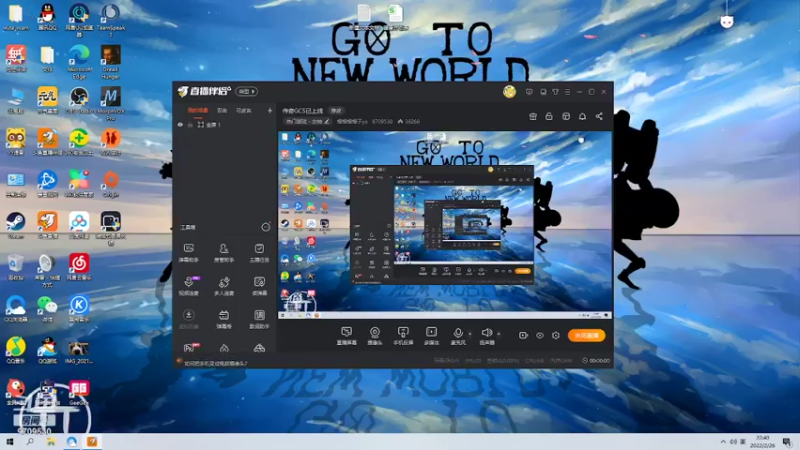Open the 弹幕助手 danmaku assistant tool
The image size is (800, 450).
point(188,253)
